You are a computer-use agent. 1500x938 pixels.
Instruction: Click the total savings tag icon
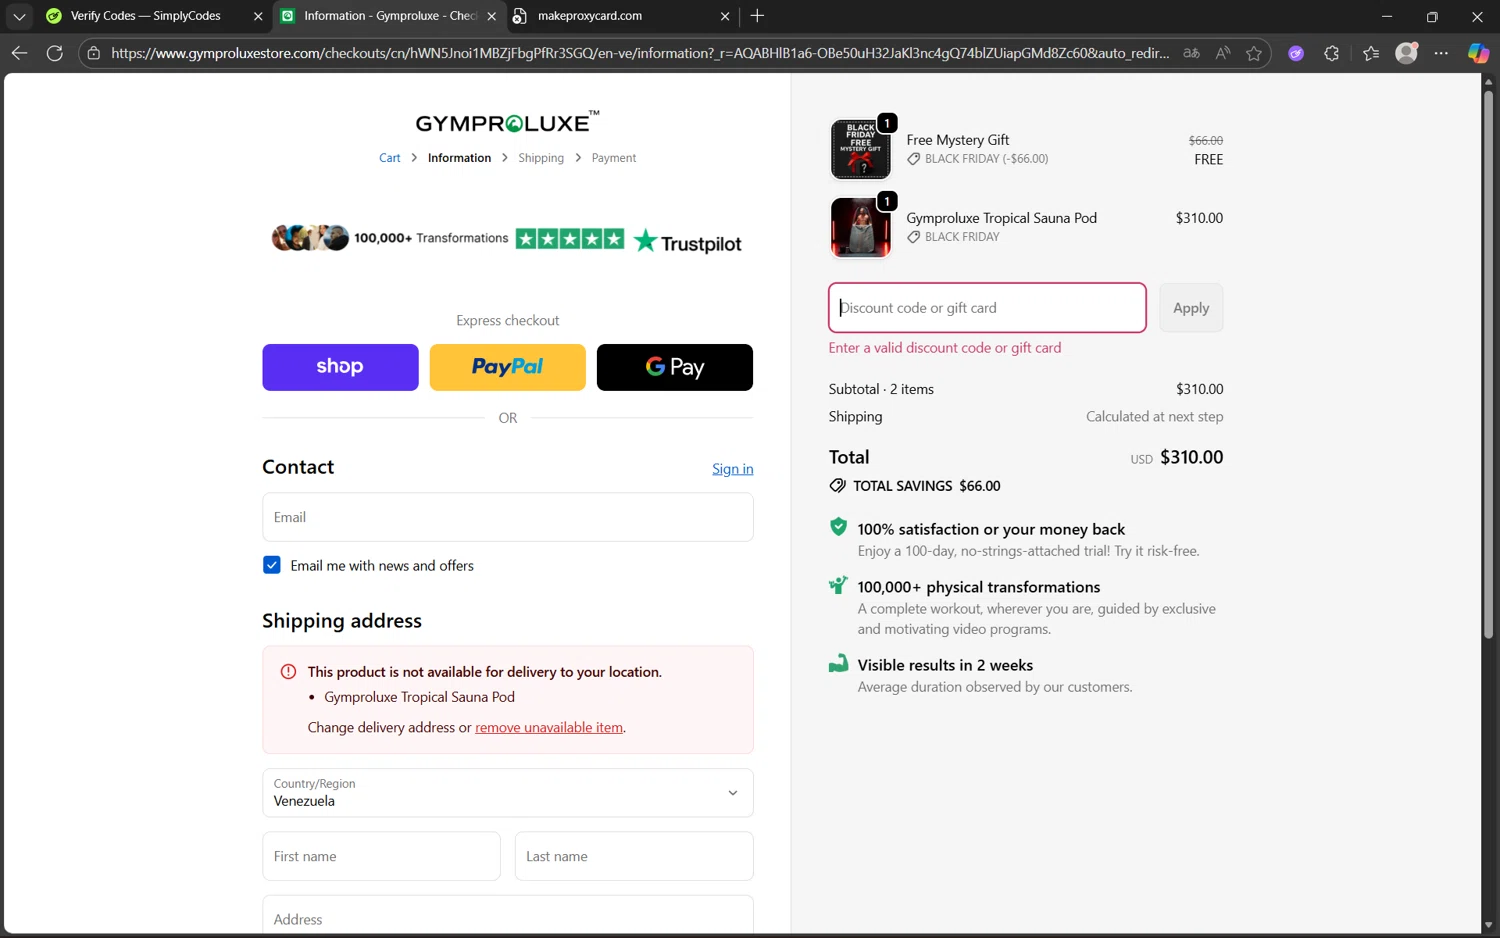837,486
